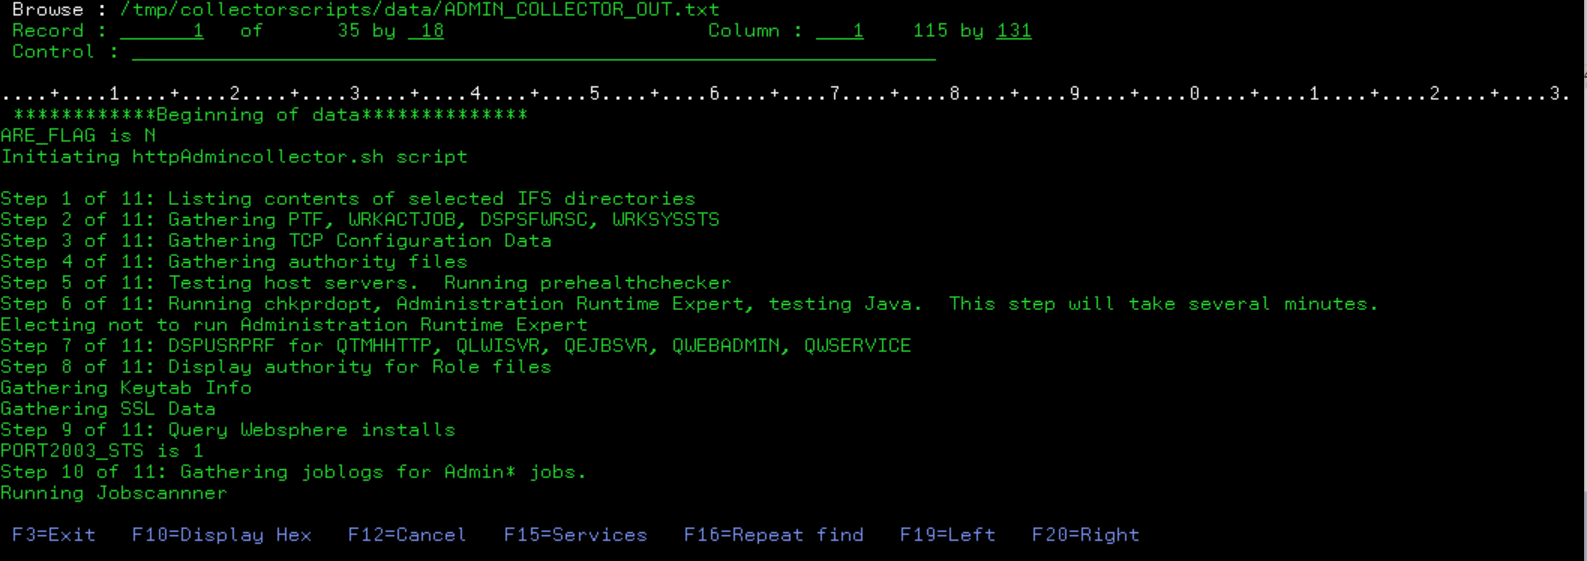The image size is (1587, 561).
Task: Focus the Control command input line
Action: click(534, 52)
